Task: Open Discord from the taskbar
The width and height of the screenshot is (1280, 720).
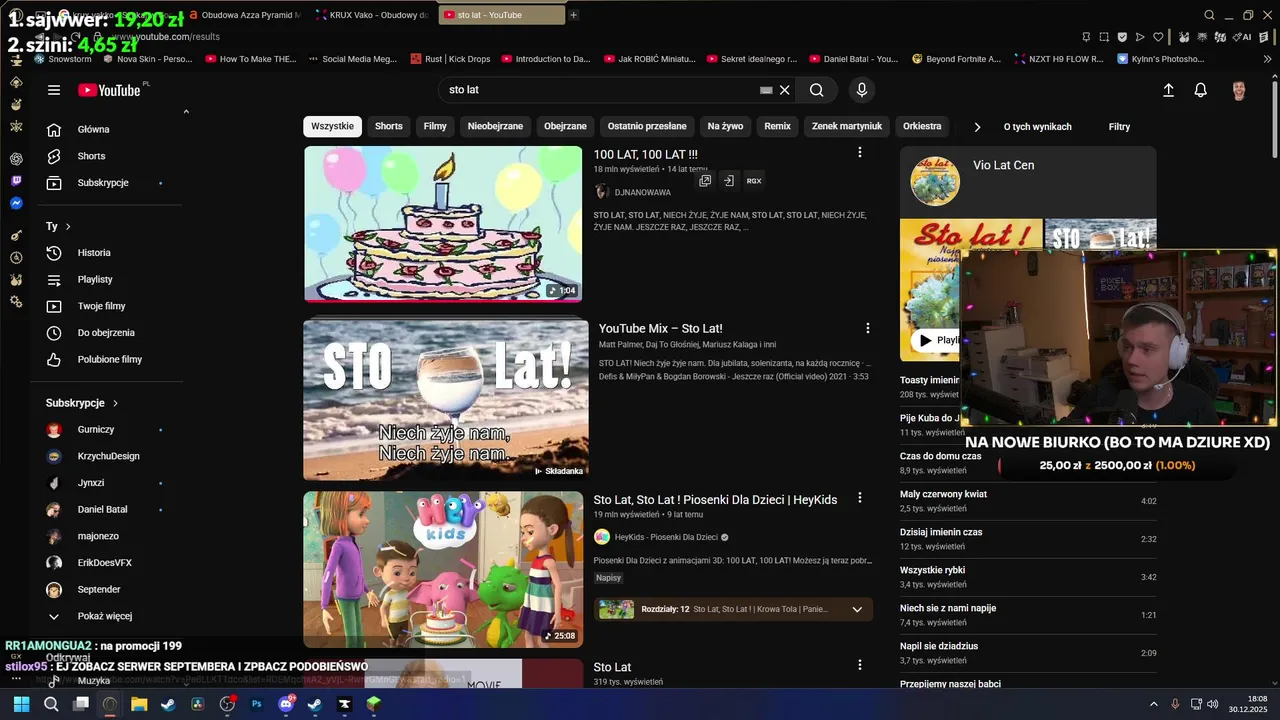Action: [x=286, y=704]
